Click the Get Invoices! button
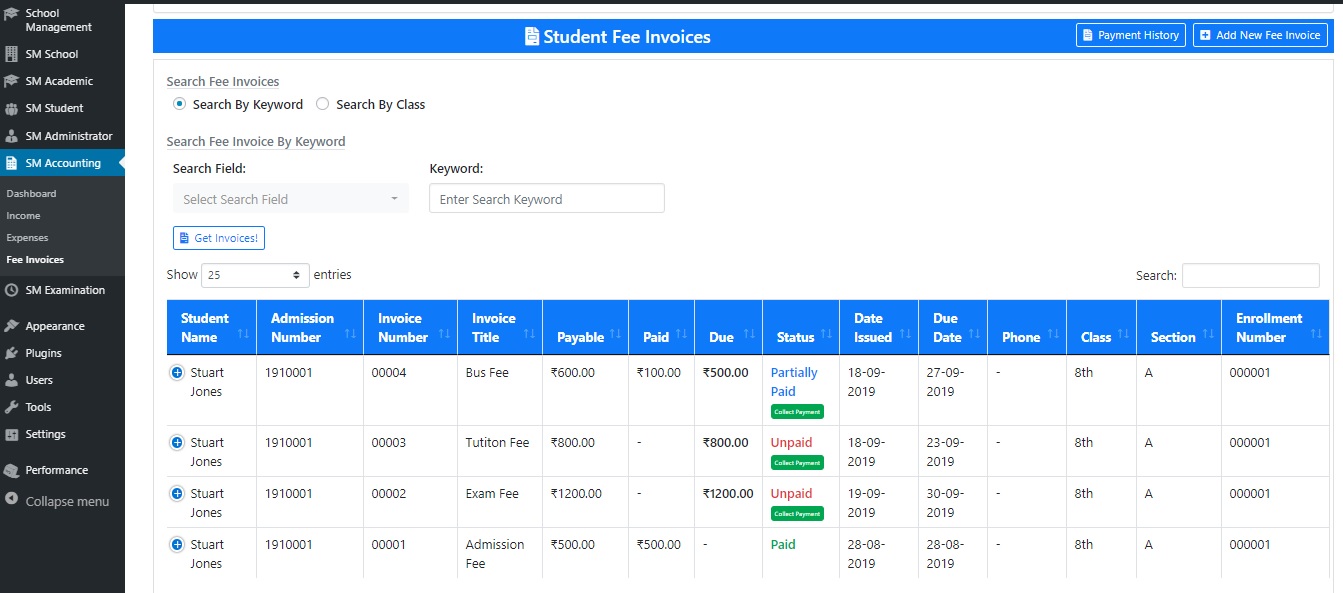 click(218, 237)
